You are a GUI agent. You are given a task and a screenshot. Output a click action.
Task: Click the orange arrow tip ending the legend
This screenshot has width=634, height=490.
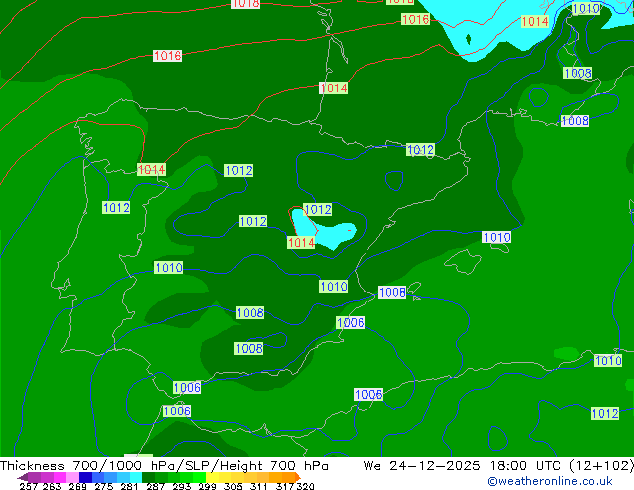298,477
